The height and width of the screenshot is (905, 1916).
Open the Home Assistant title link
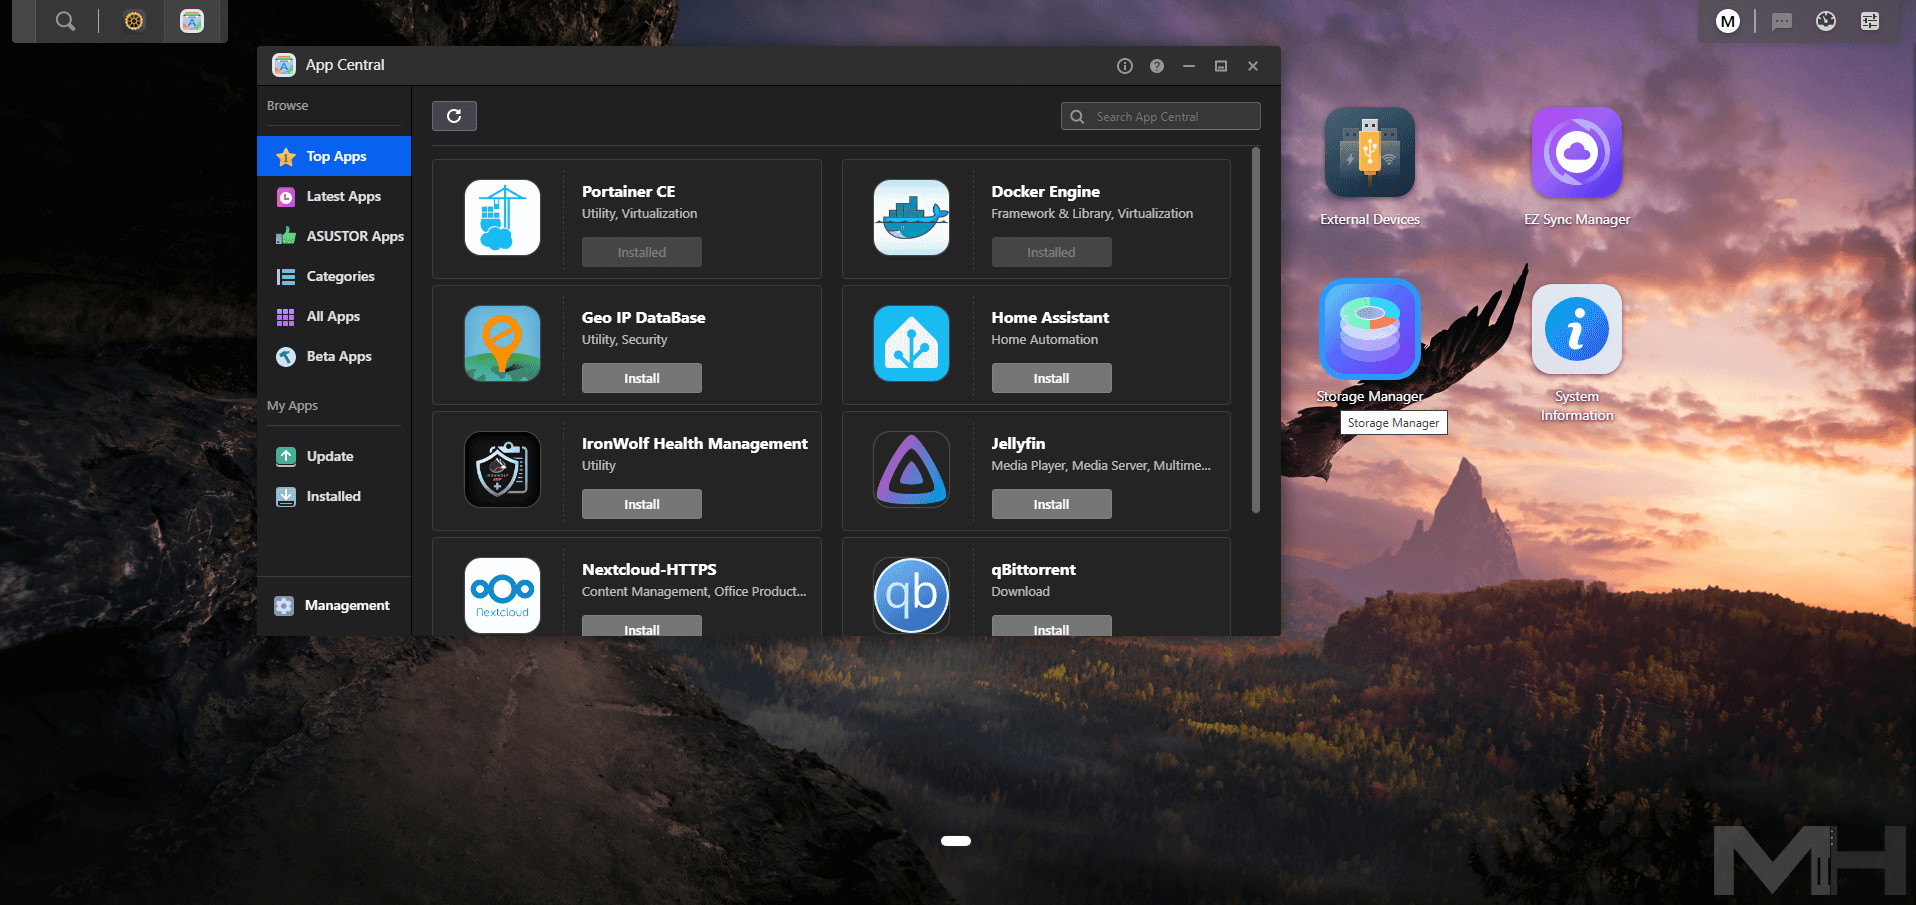1050,317
